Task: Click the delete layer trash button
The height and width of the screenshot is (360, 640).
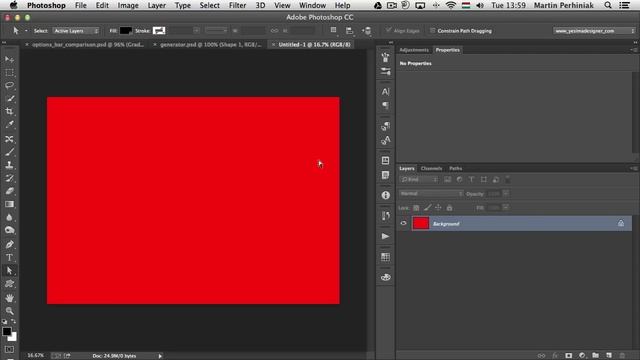Action: click(x=622, y=356)
